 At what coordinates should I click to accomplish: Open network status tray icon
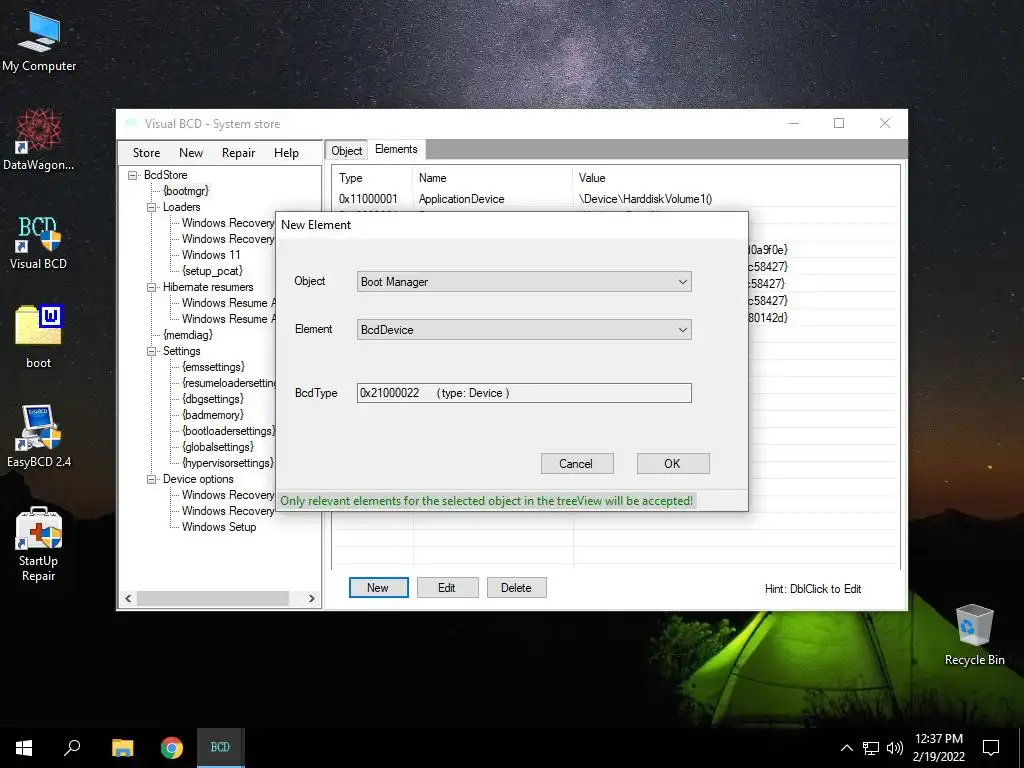(x=871, y=748)
